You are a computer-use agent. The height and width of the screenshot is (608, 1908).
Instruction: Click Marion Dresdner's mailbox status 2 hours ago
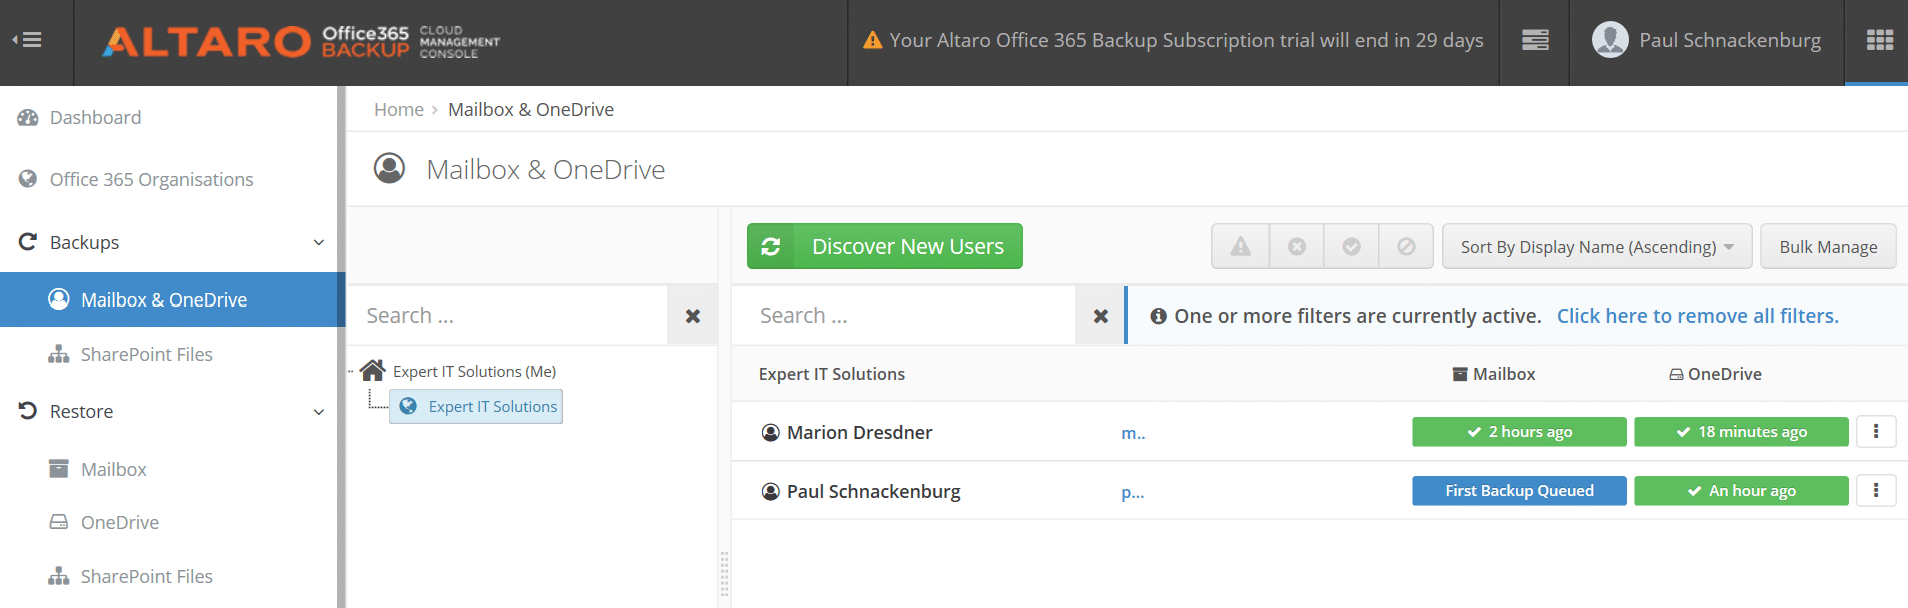tap(1519, 432)
